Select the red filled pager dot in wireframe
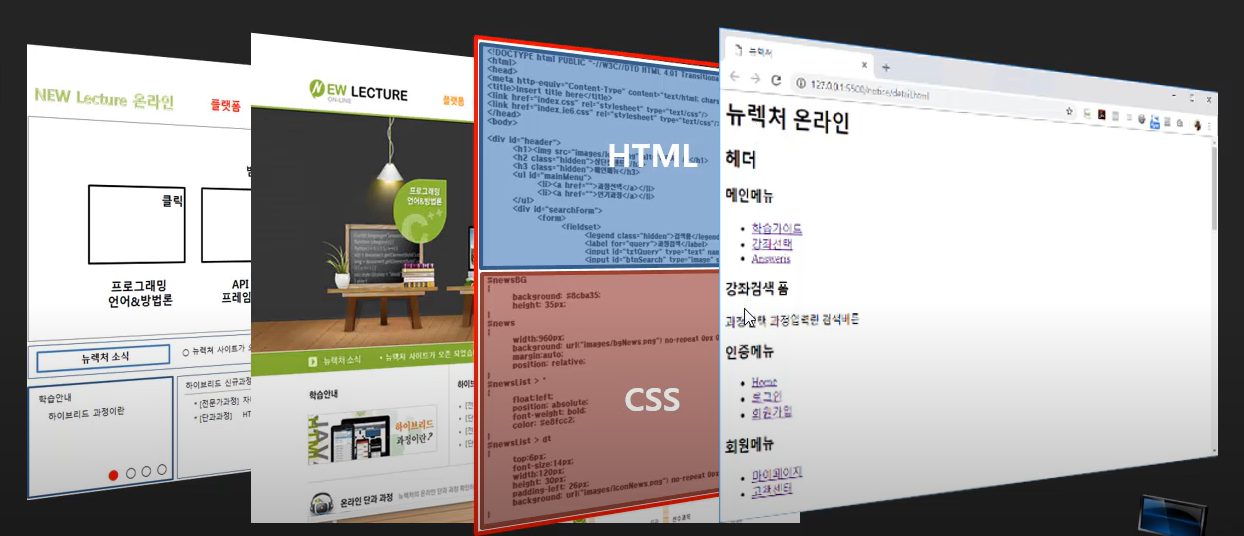This screenshot has height=536, width=1244. 113,474
